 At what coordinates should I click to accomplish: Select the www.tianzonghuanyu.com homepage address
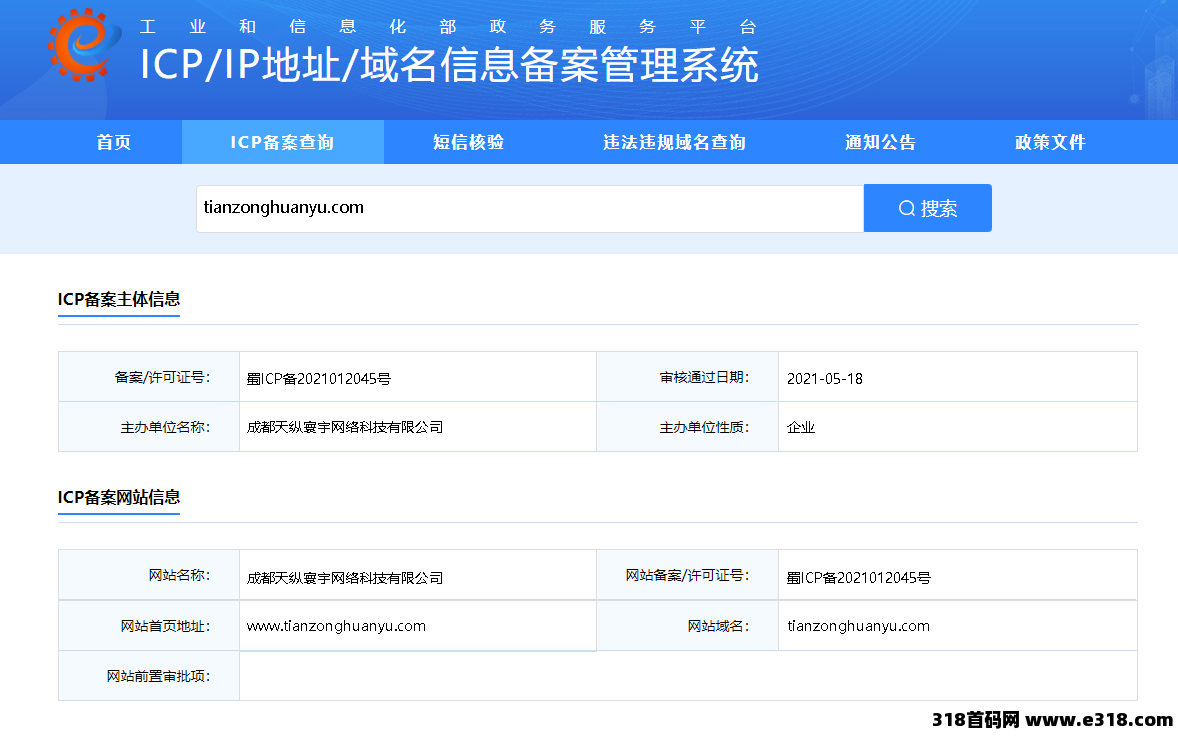click(336, 627)
